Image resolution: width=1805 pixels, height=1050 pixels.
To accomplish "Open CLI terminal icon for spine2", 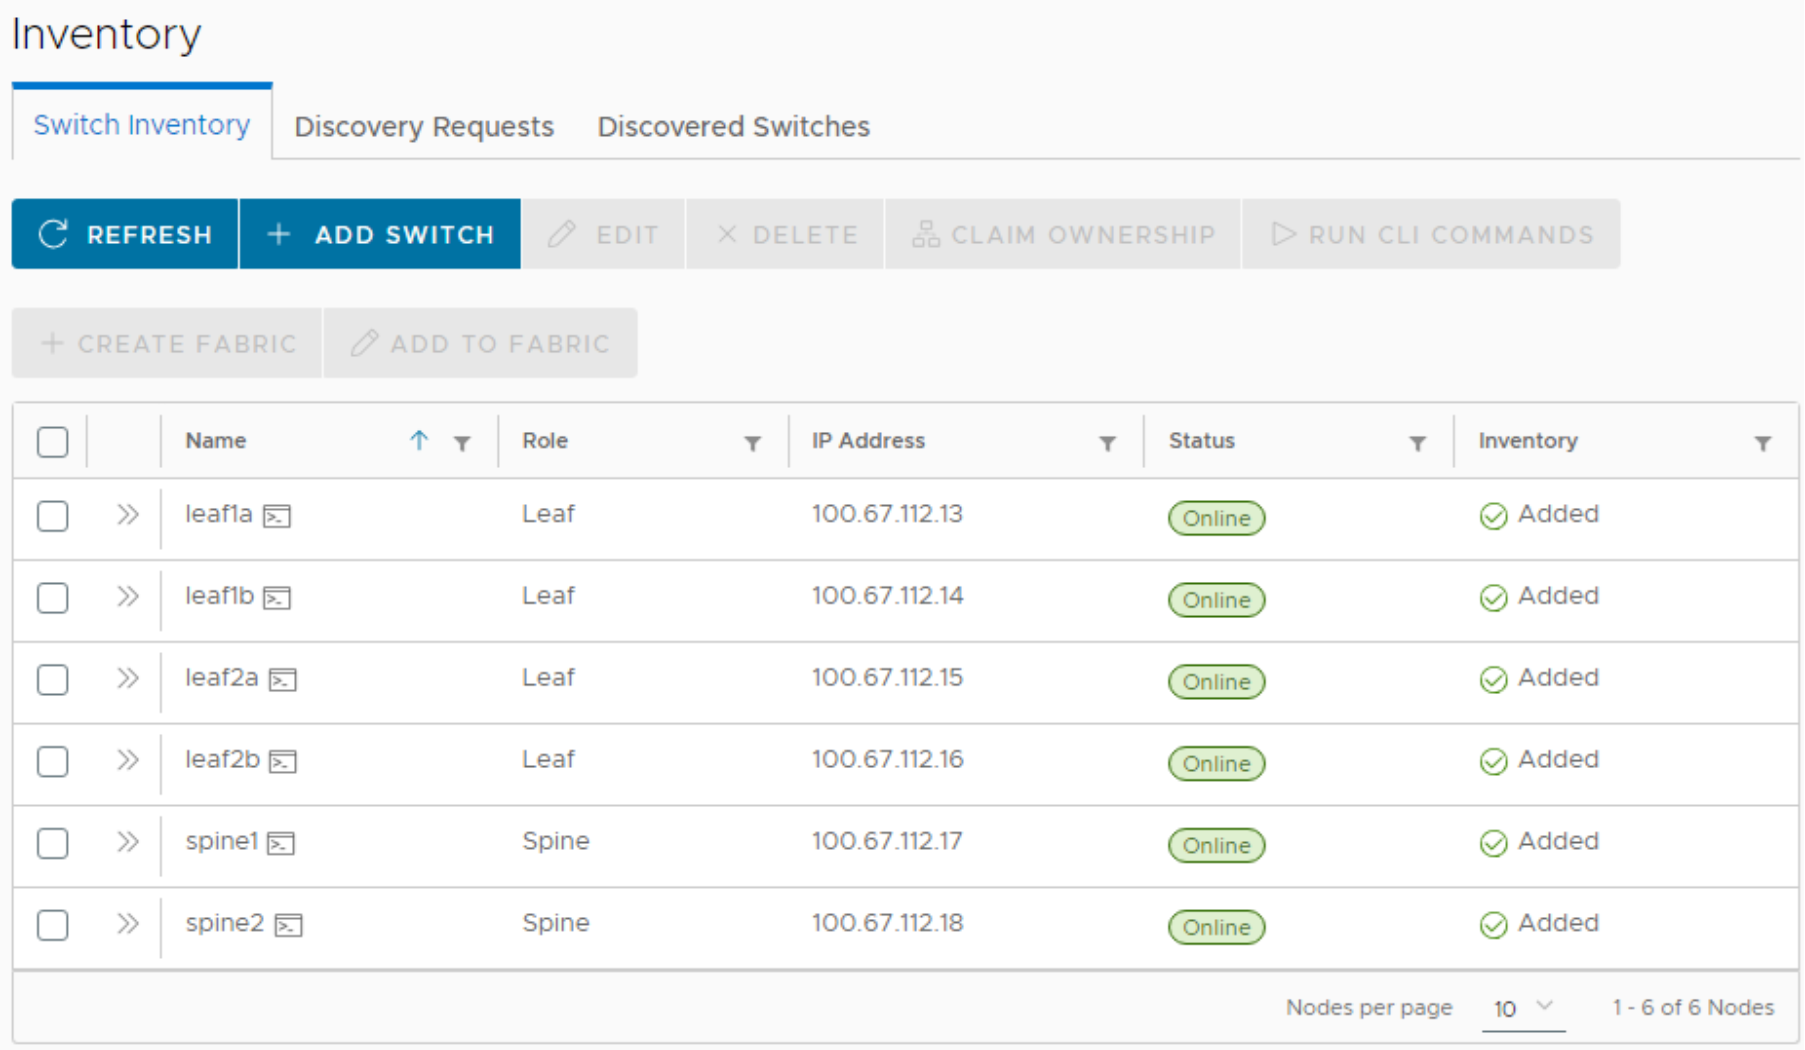I will pos(289,925).
